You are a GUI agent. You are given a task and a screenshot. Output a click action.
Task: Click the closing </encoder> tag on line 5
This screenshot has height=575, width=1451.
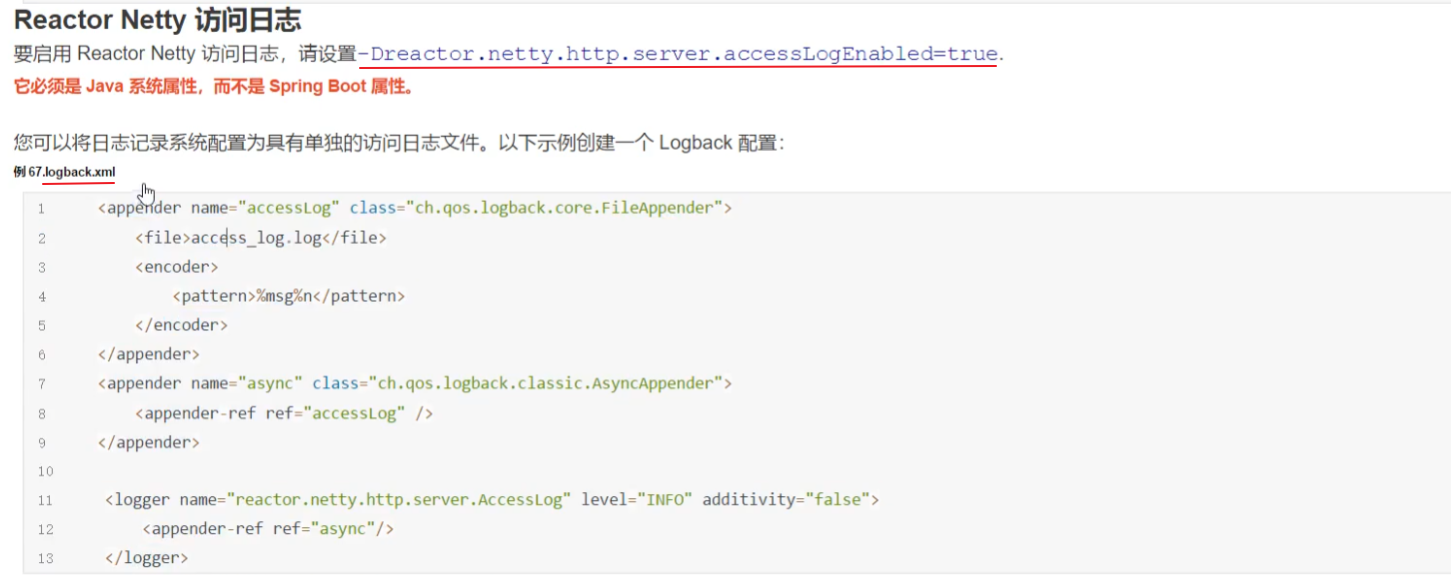(181, 325)
